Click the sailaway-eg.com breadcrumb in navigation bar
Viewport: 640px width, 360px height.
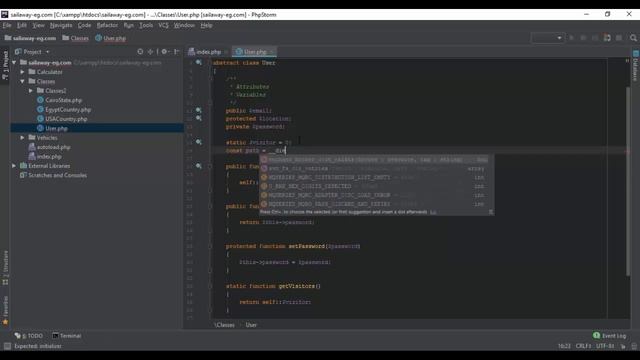tap(31, 38)
